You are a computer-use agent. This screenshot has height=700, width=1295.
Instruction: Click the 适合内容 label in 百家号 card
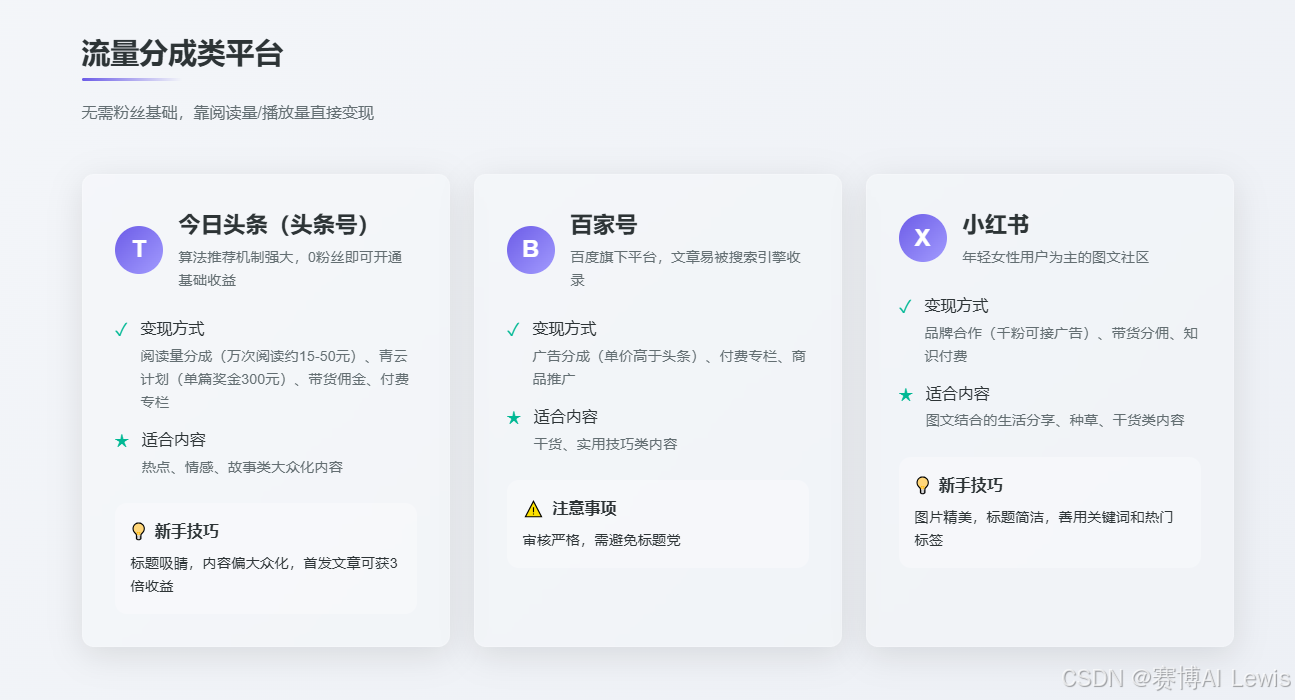point(565,417)
